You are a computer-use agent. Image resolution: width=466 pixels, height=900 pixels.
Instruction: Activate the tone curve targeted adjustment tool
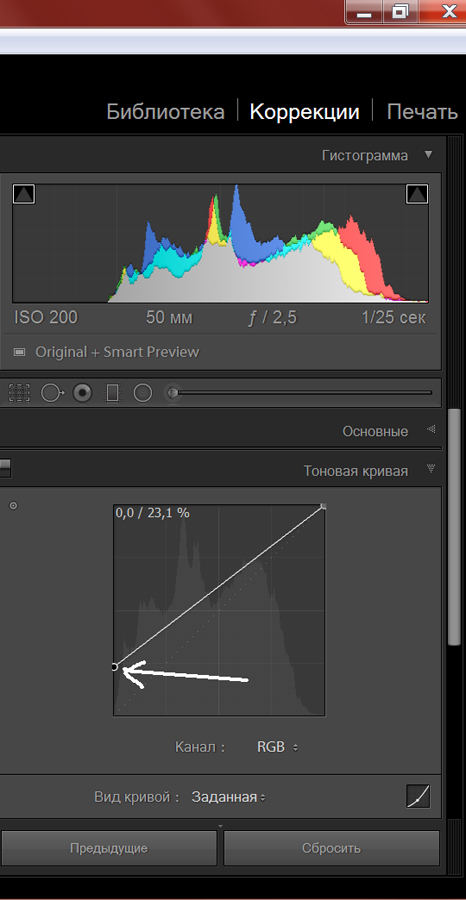[14, 506]
